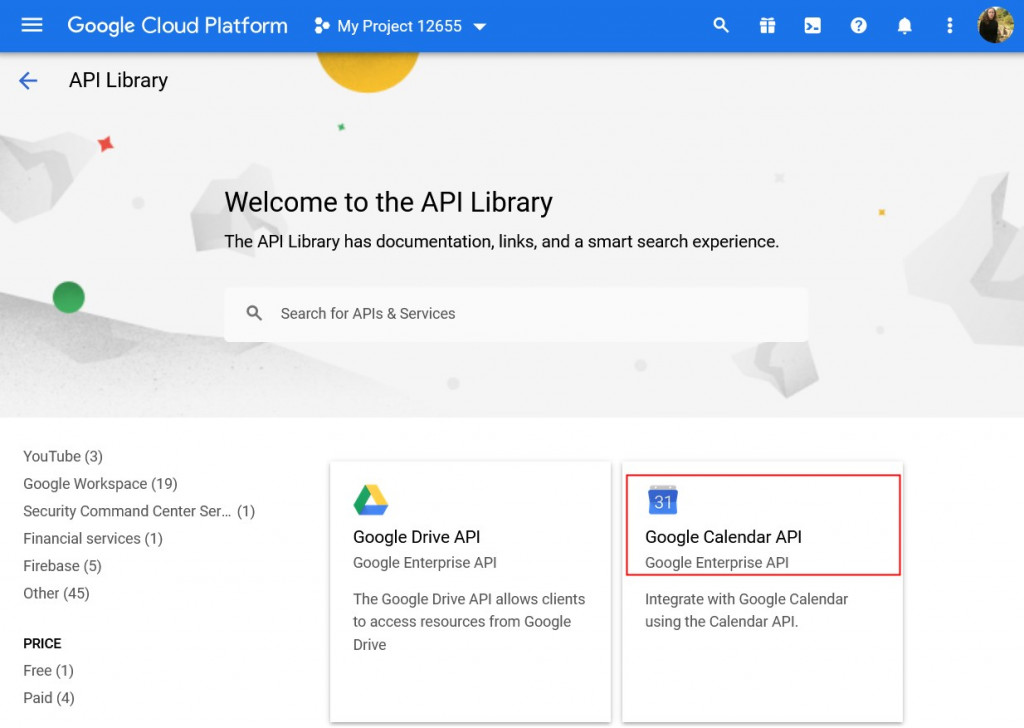Viewport: 1024px width, 728px height.
Task: Open the help question mark icon
Action: (x=858, y=25)
